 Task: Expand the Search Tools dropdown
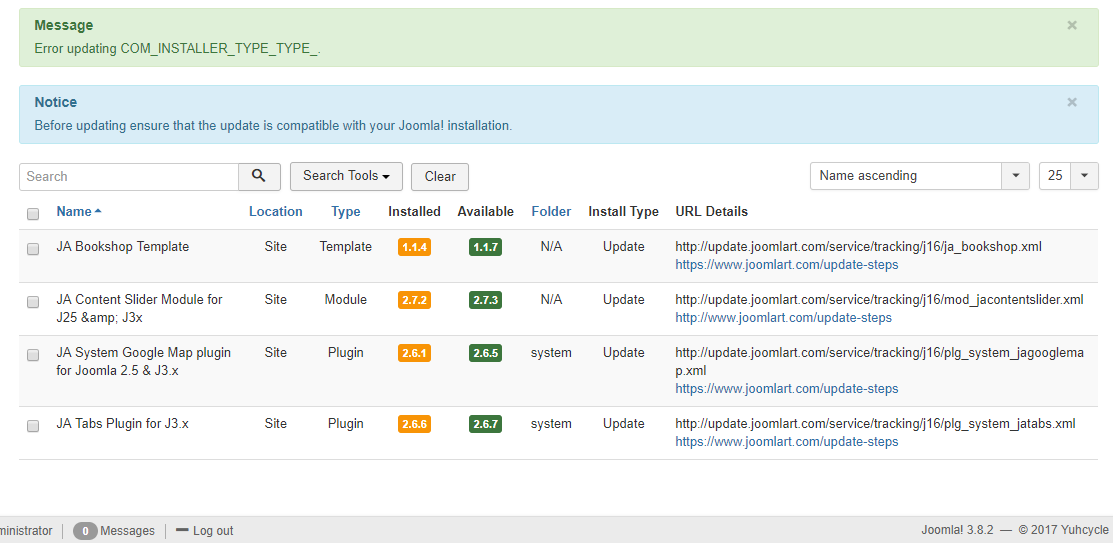[346, 176]
